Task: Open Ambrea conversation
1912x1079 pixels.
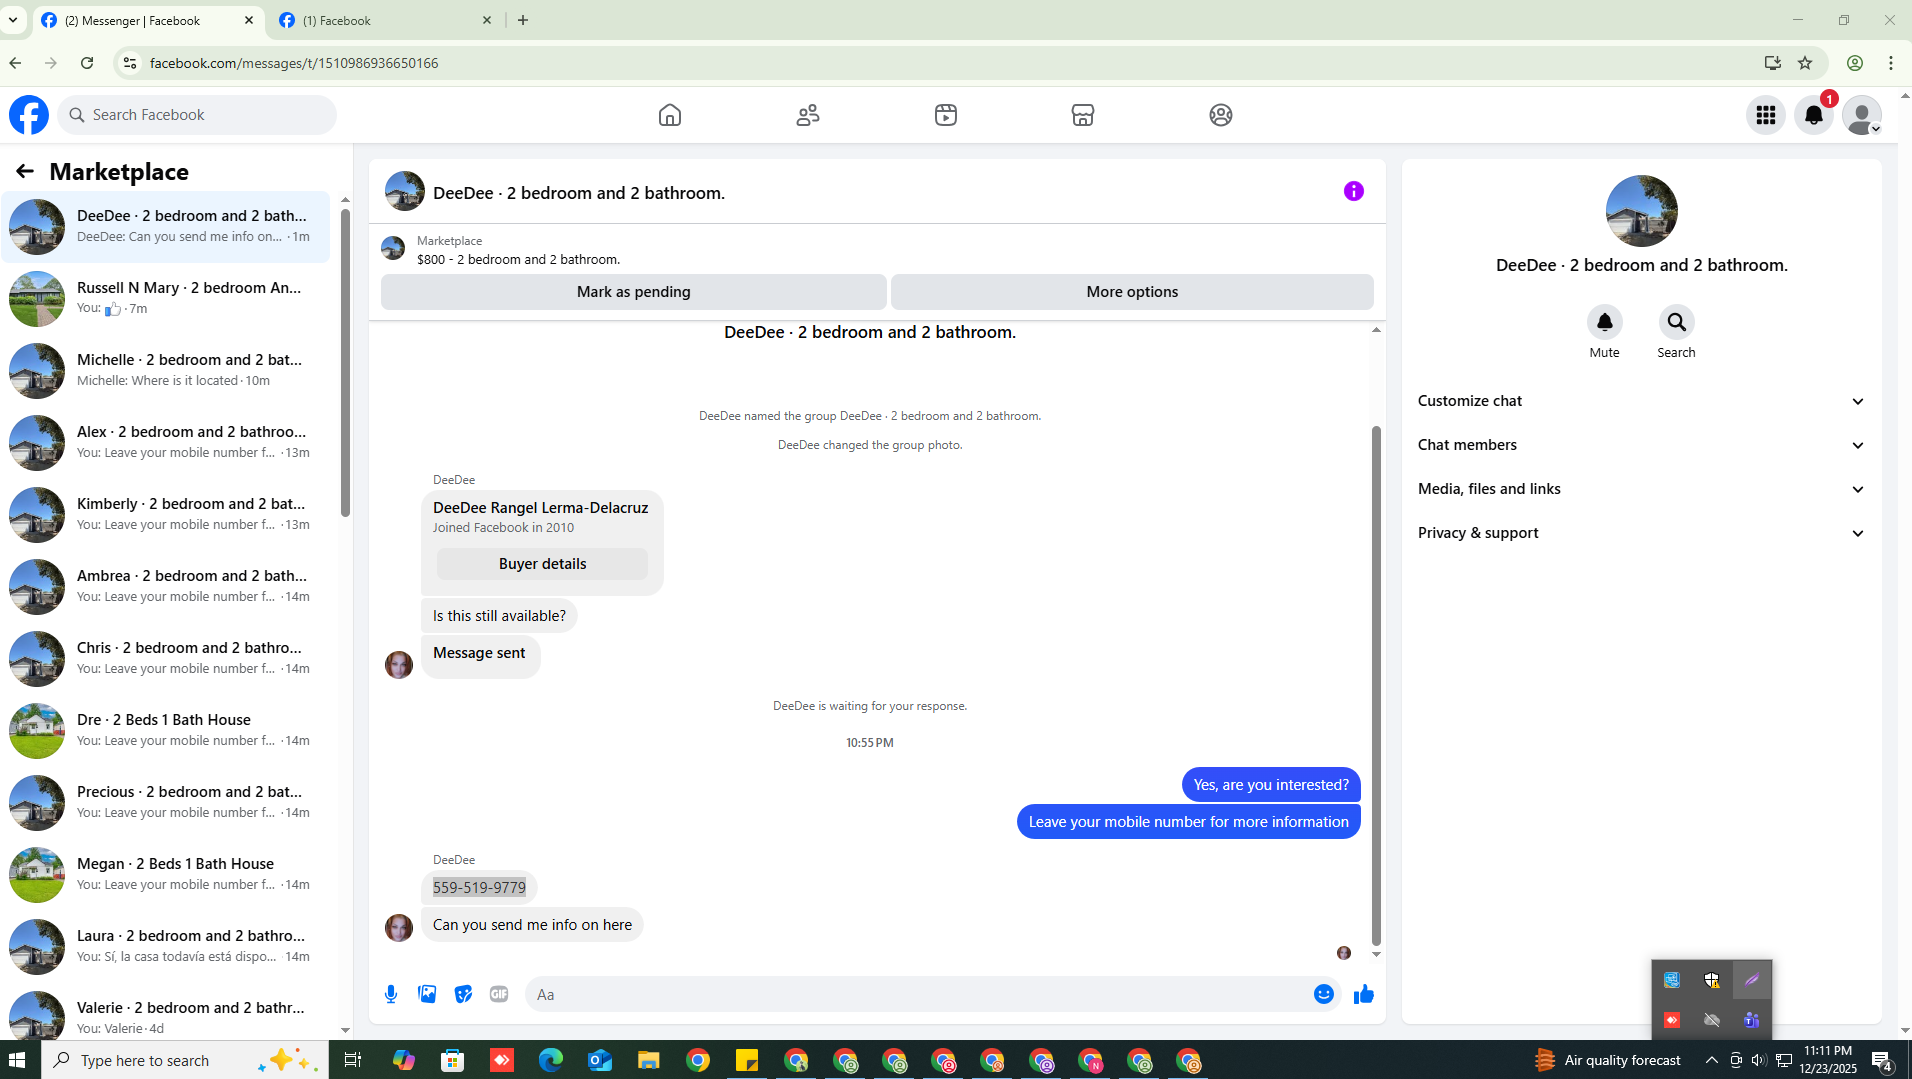Action: pyautogui.click(x=166, y=587)
